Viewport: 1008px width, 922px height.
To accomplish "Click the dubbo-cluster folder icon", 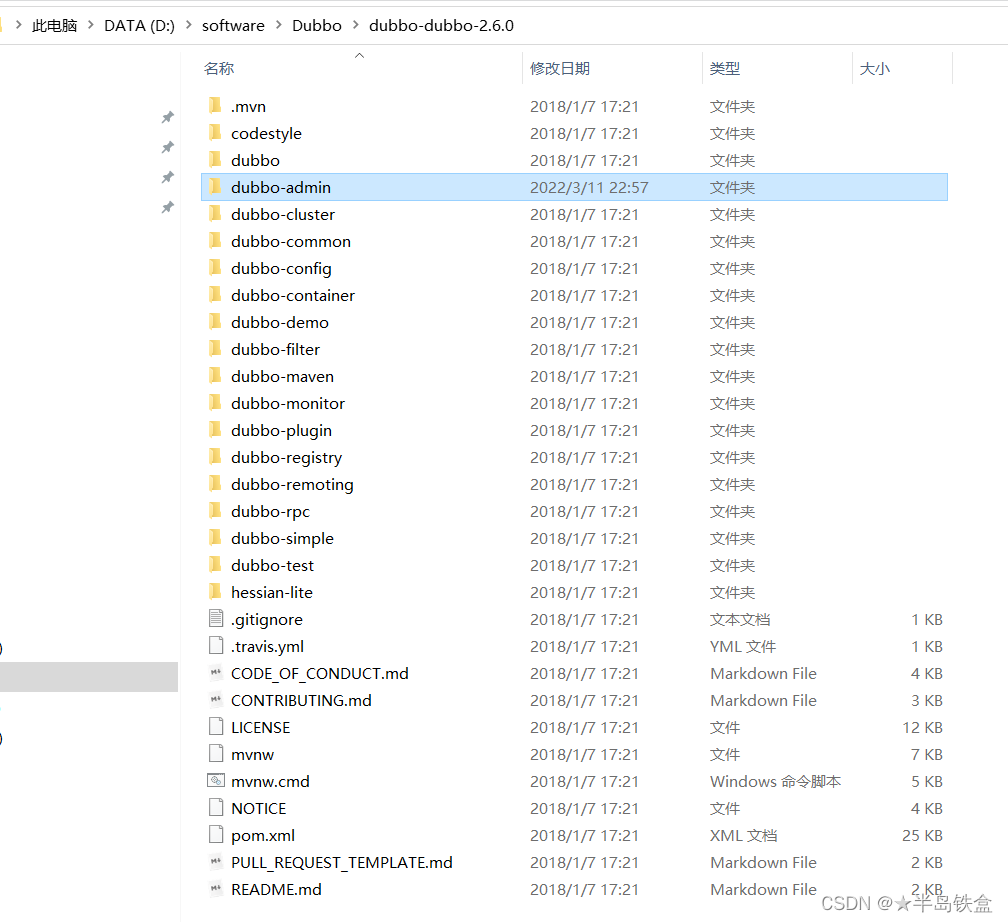I will (x=215, y=213).
